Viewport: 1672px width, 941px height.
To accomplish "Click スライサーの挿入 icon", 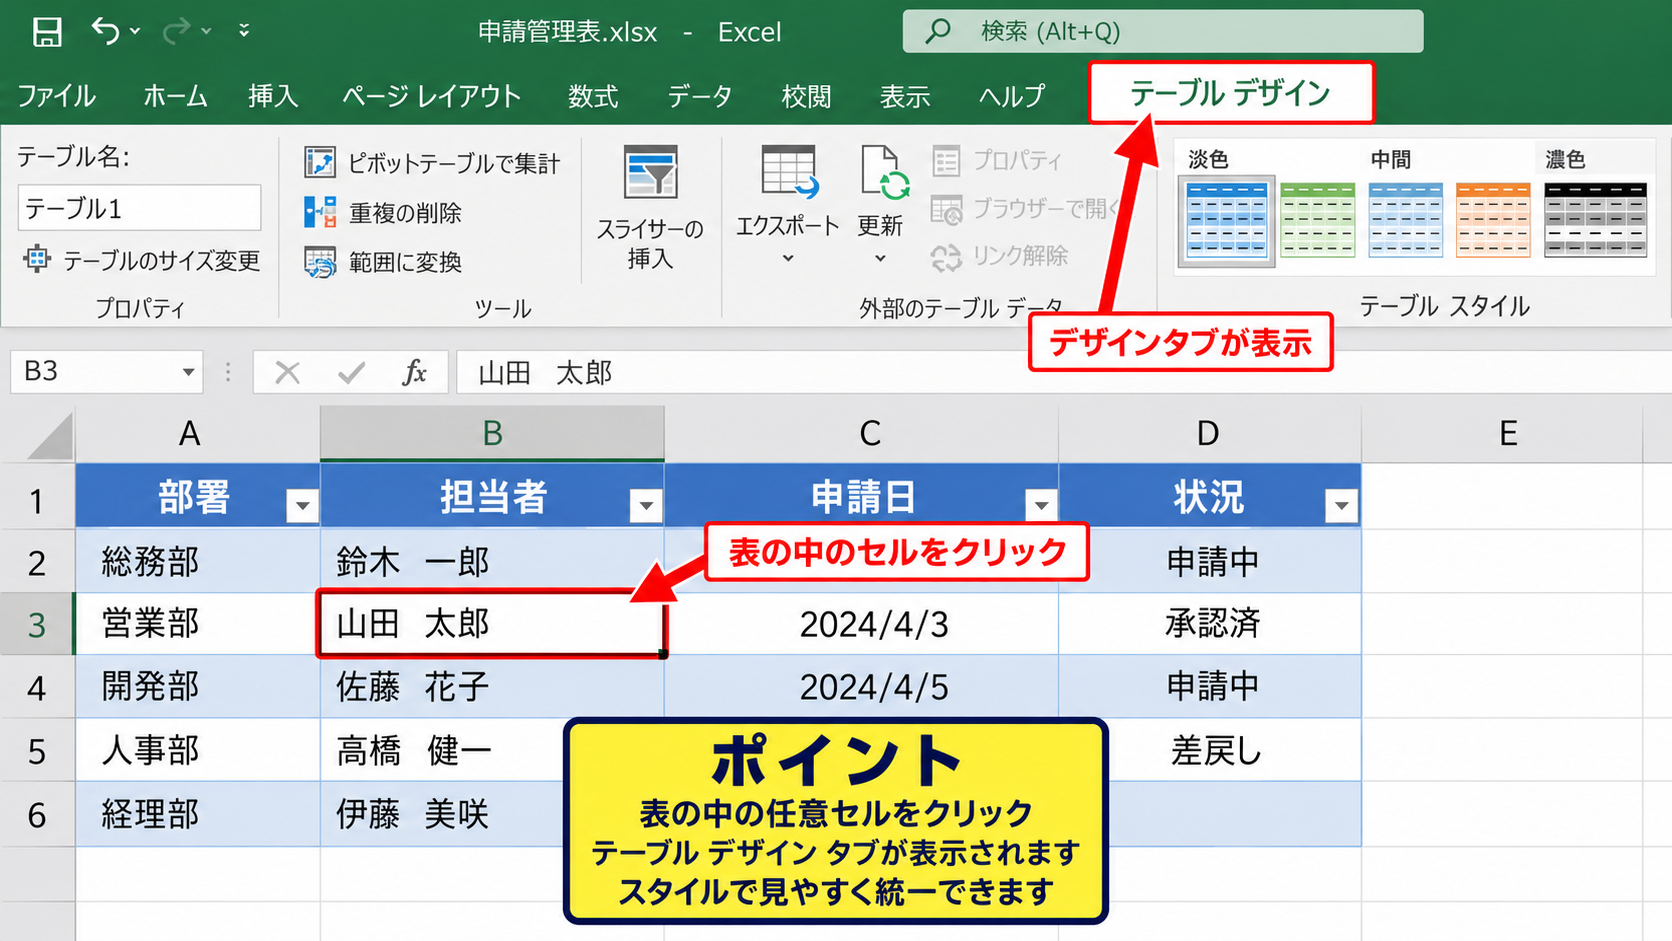I will click(650, 172).
